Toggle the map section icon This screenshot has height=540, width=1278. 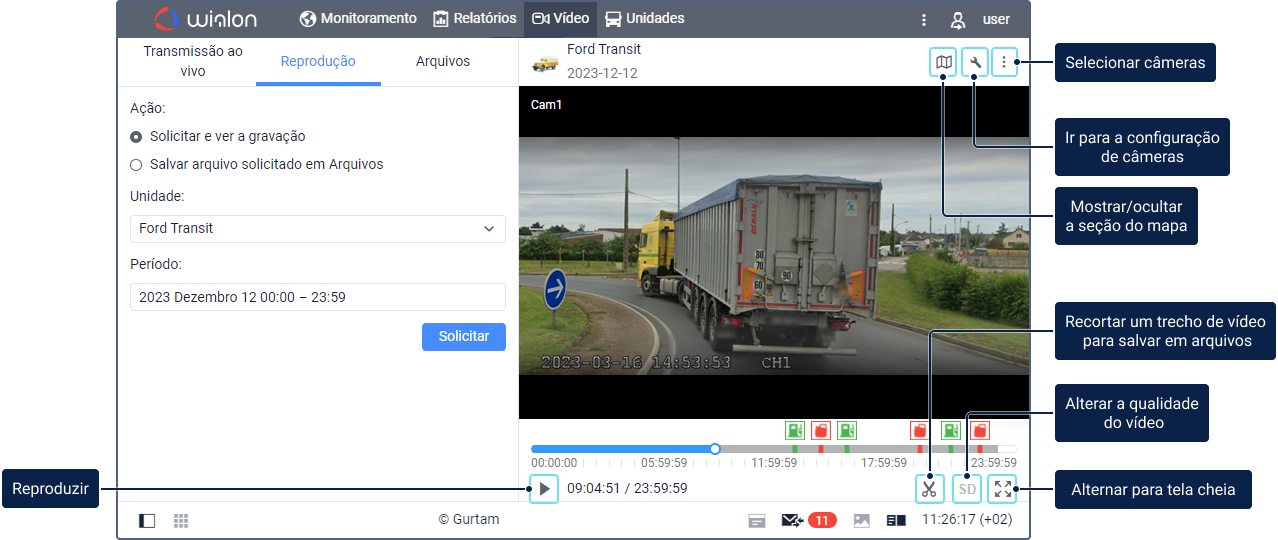(x=943, y=63)
